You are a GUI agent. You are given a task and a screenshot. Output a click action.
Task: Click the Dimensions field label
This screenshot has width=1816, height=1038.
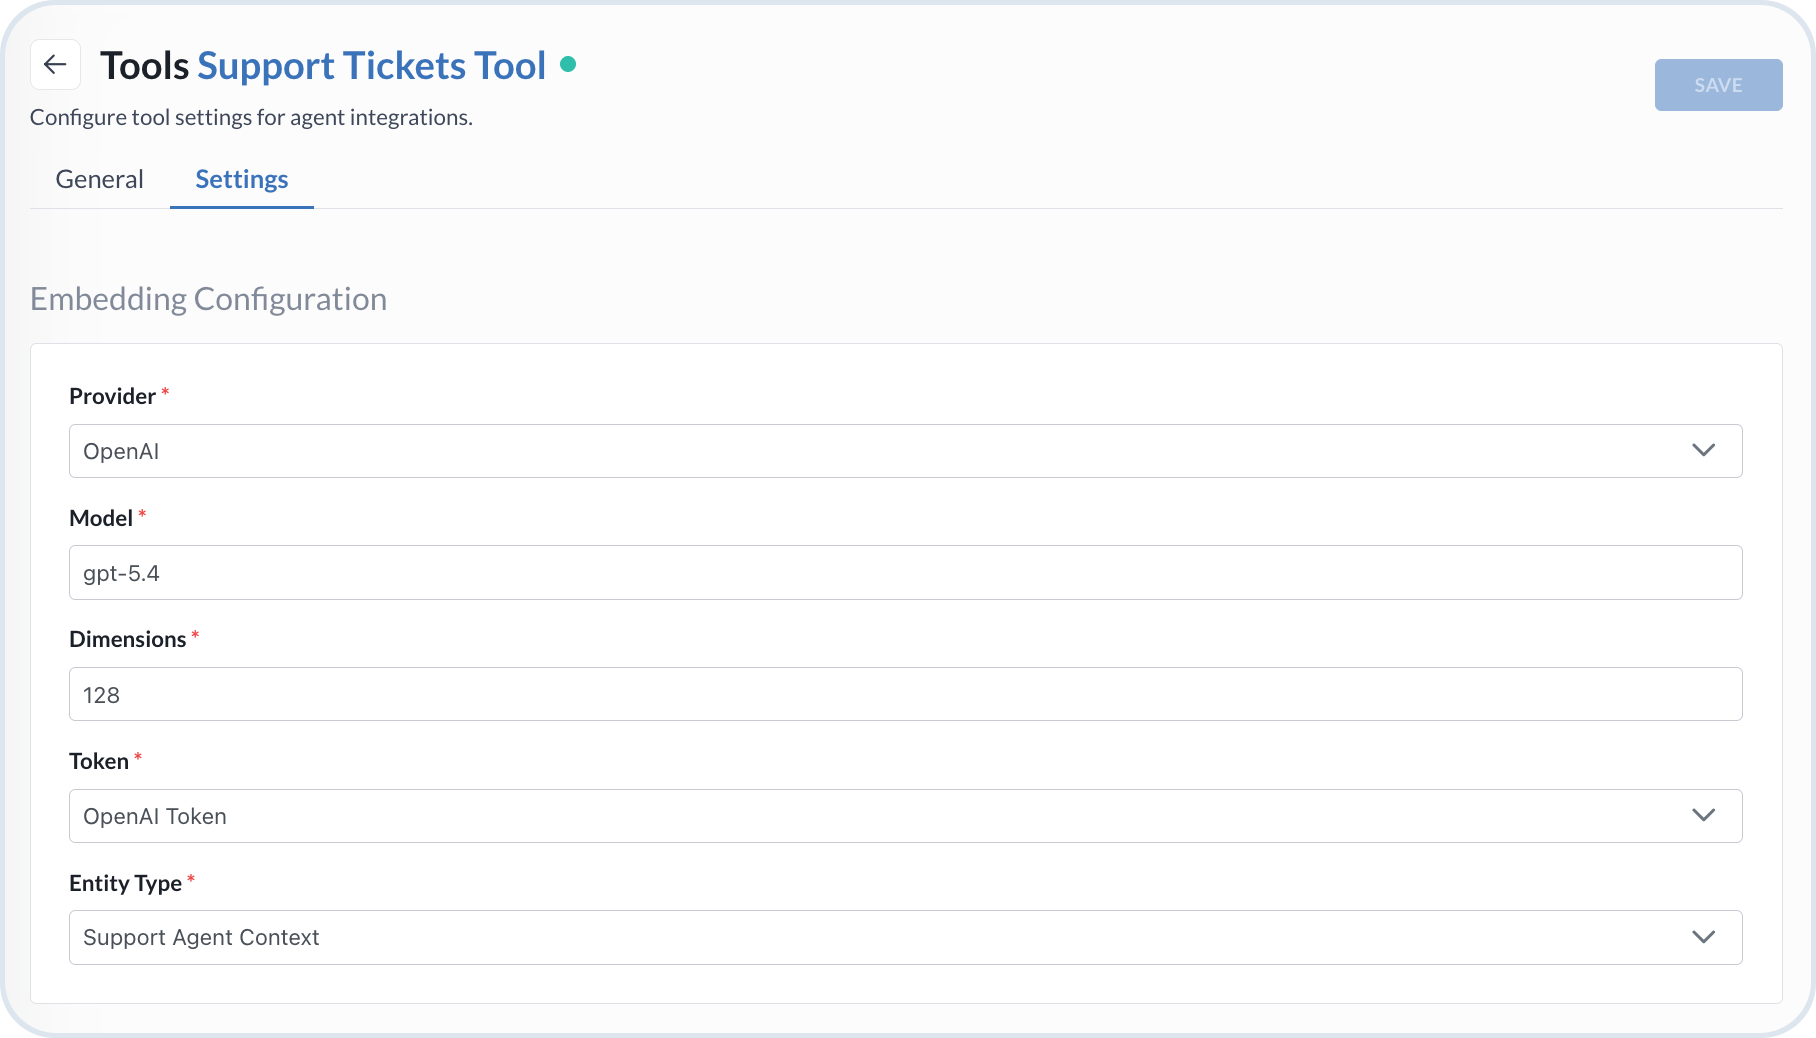pyautogui.click(x=128, y=639)
